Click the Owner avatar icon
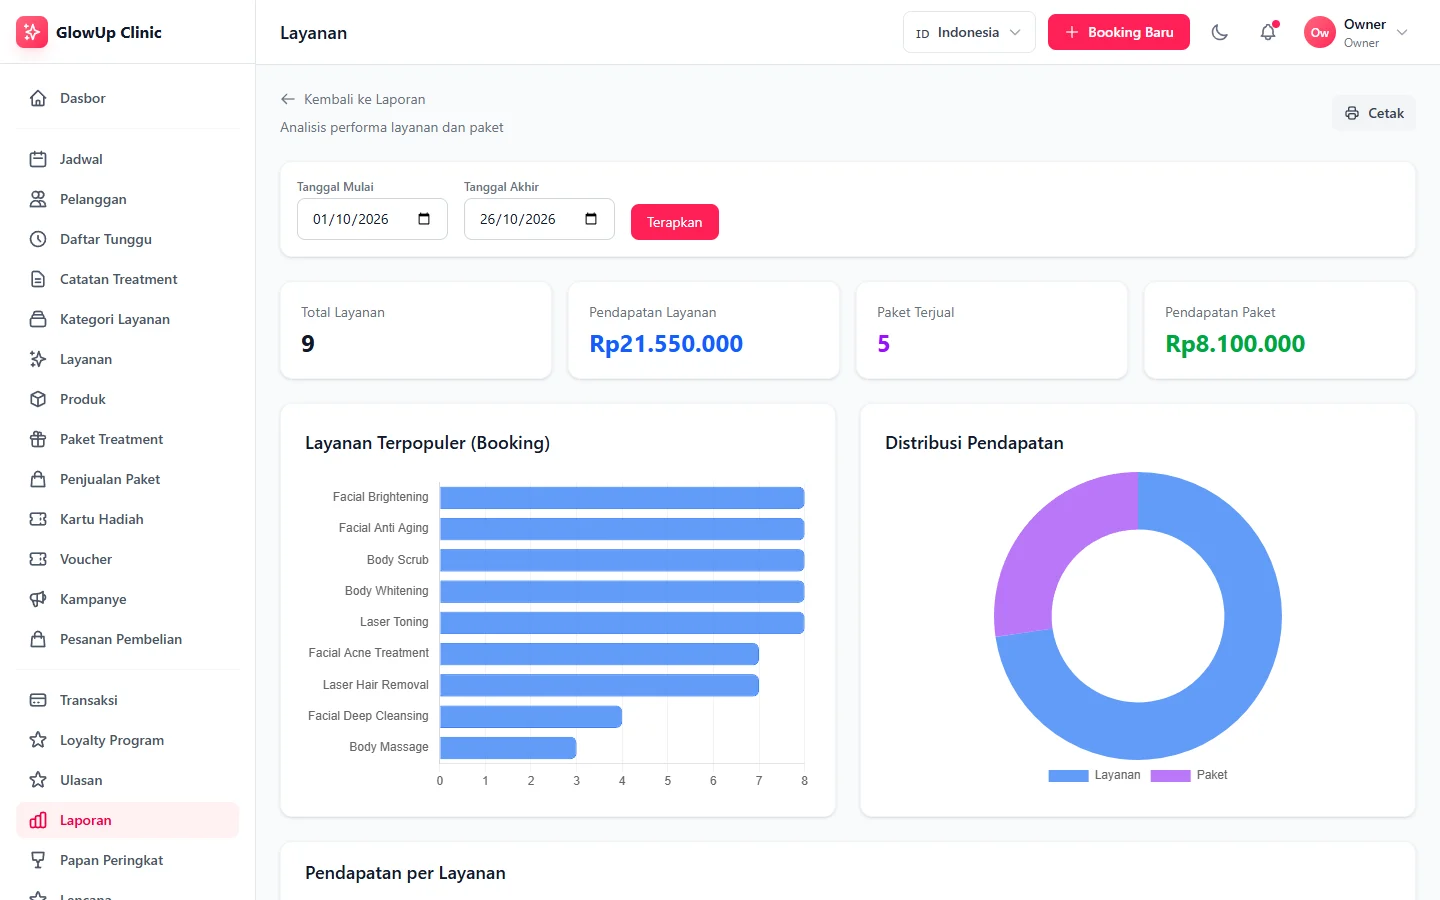 tap(1320, 32)
